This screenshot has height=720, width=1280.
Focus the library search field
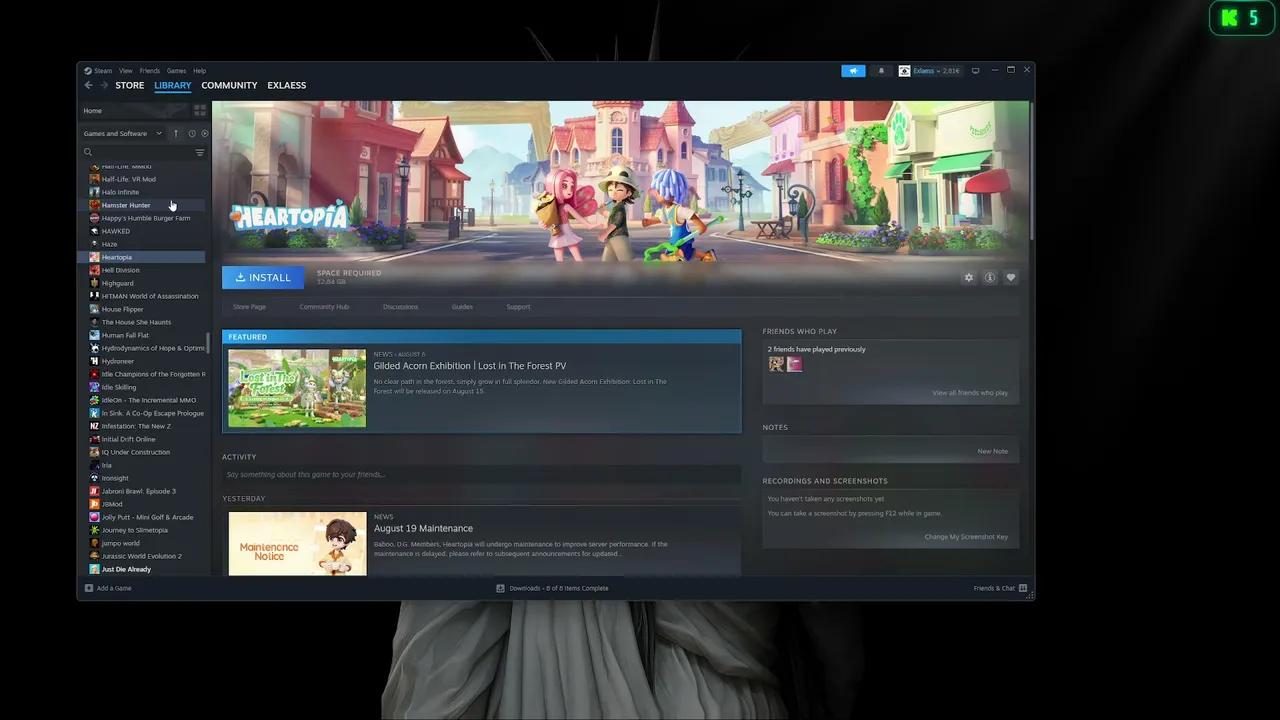140,152
